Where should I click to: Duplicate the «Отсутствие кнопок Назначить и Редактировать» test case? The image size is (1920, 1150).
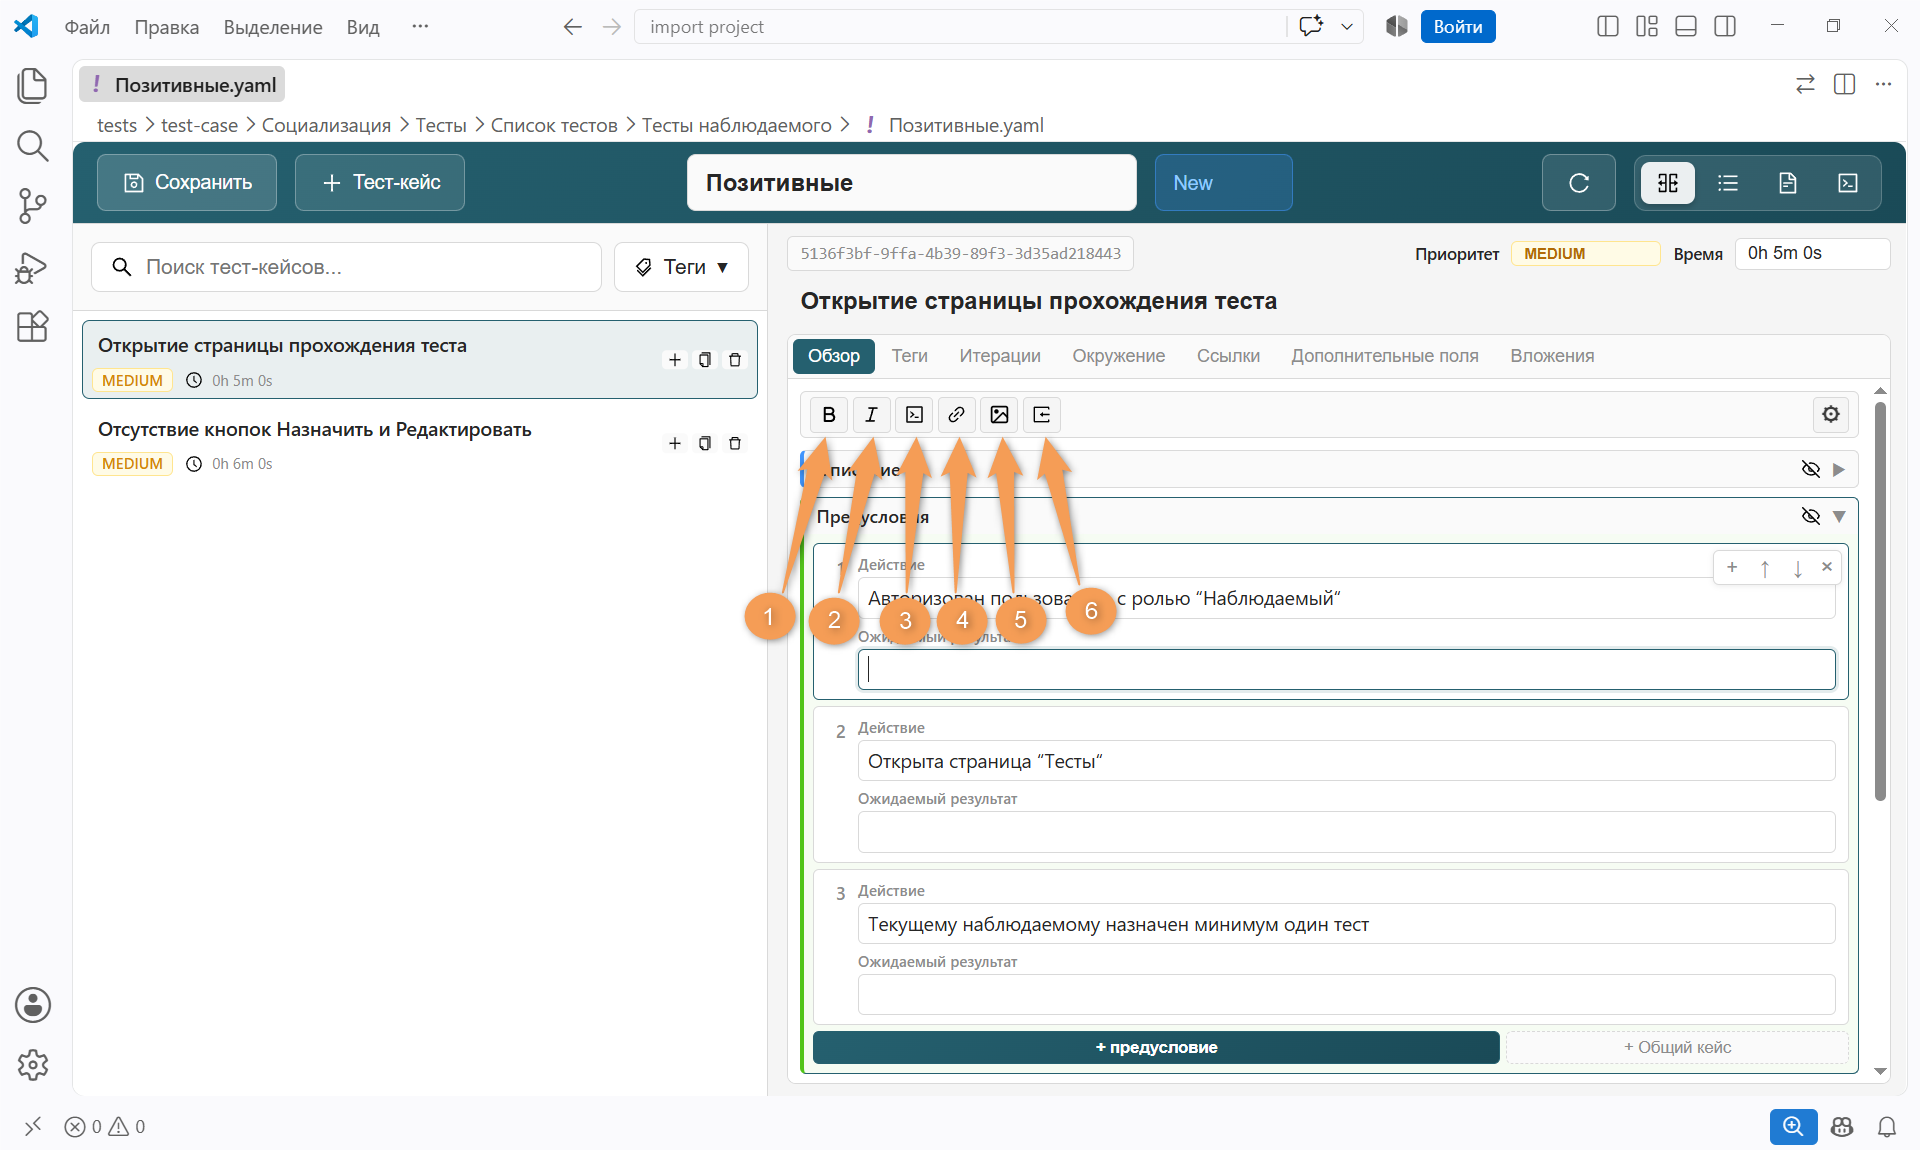(x=705, y=443)
